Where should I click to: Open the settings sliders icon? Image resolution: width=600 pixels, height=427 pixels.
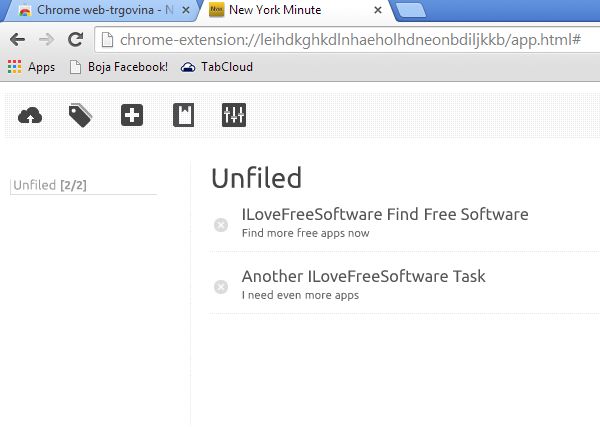pyautogui.click(x=234, y=116)
